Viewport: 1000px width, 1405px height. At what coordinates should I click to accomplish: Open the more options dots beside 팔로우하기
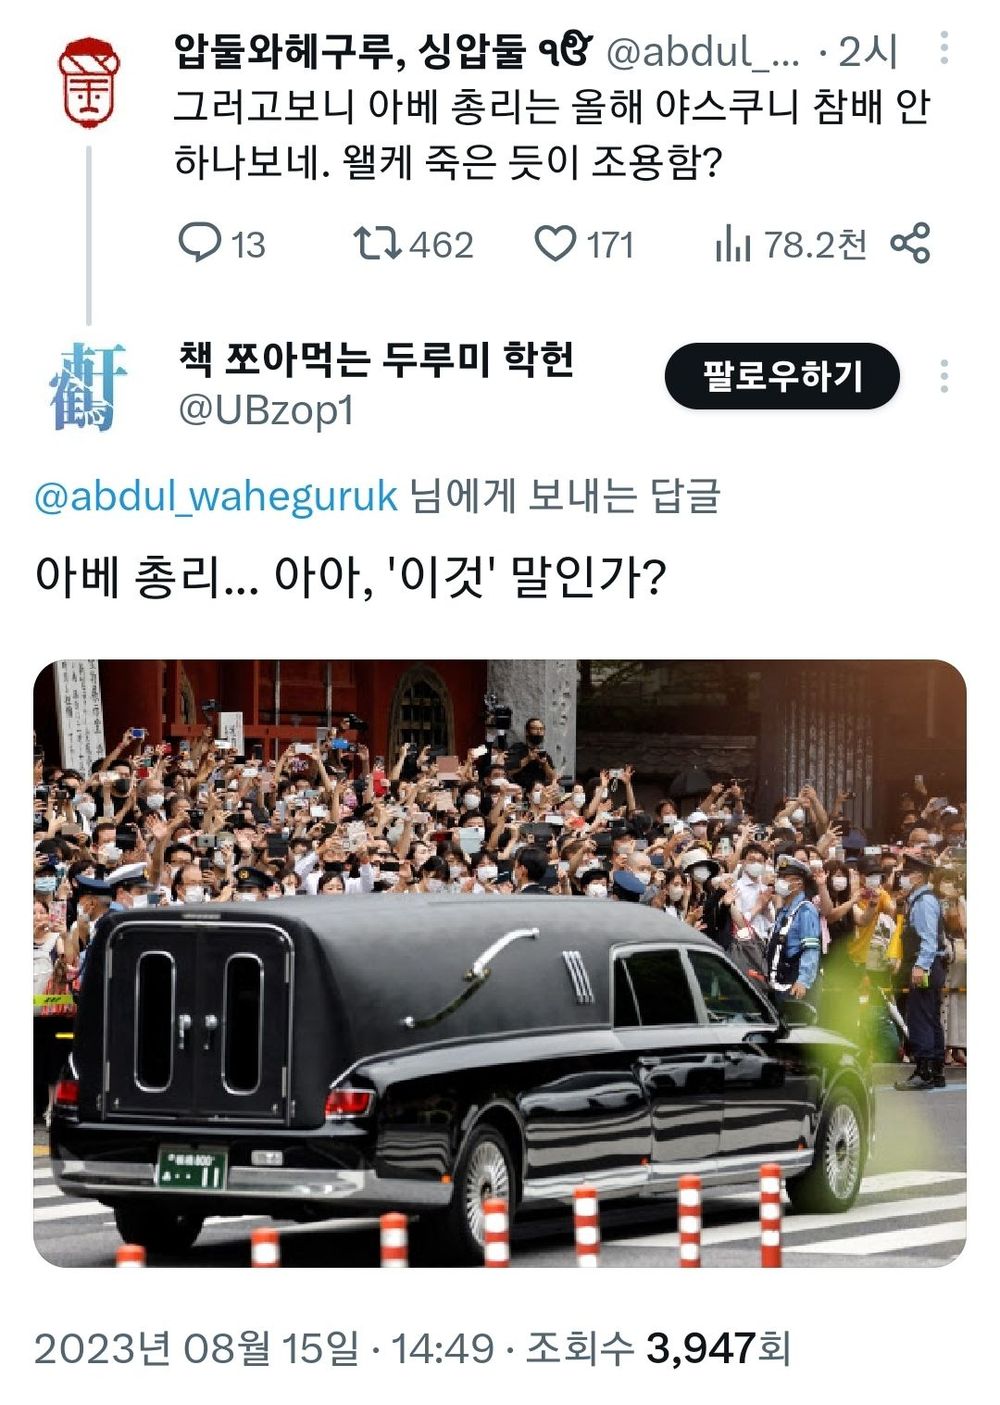tap(944, 376)
